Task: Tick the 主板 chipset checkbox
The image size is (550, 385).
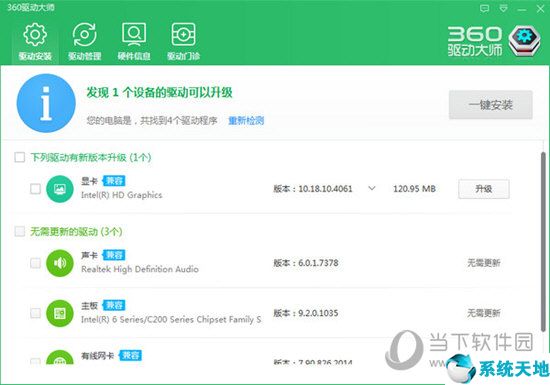Action: 35,313
